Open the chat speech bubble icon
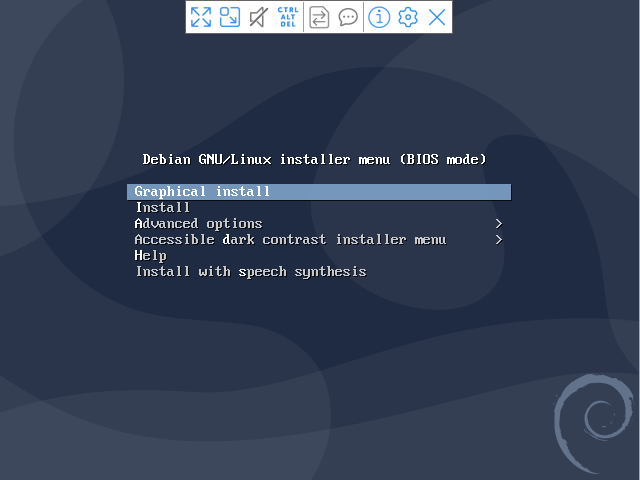 [x=348, y=17]
